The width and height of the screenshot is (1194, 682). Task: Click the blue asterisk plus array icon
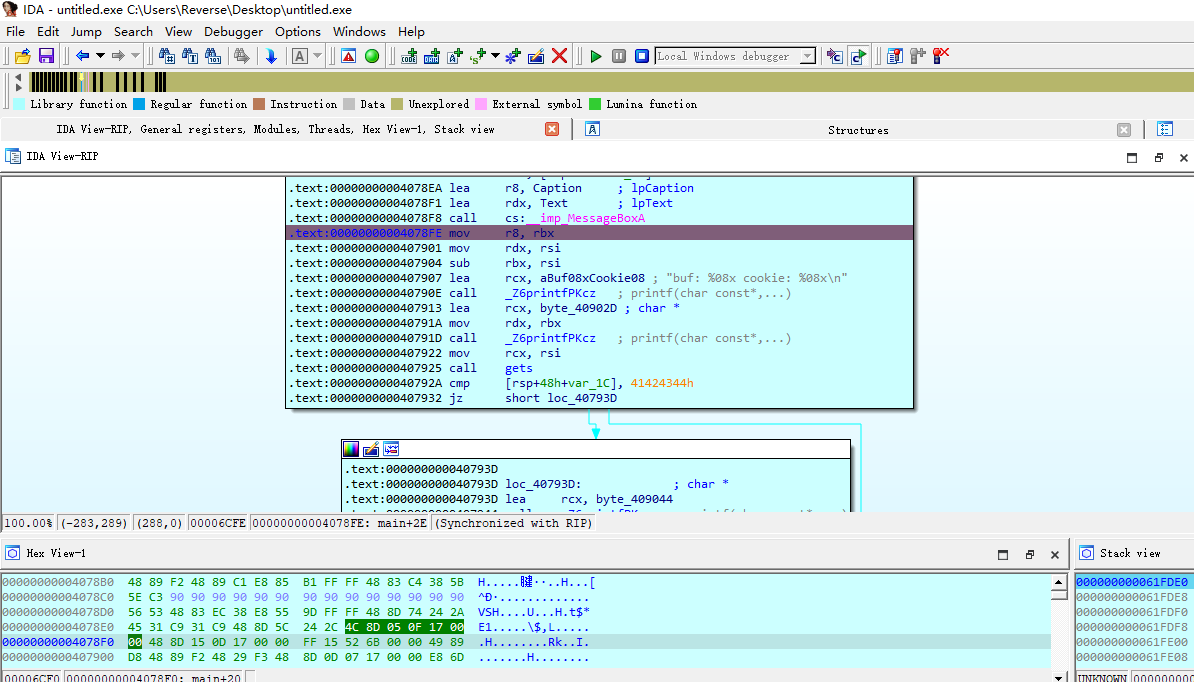[x=512, y=56]
